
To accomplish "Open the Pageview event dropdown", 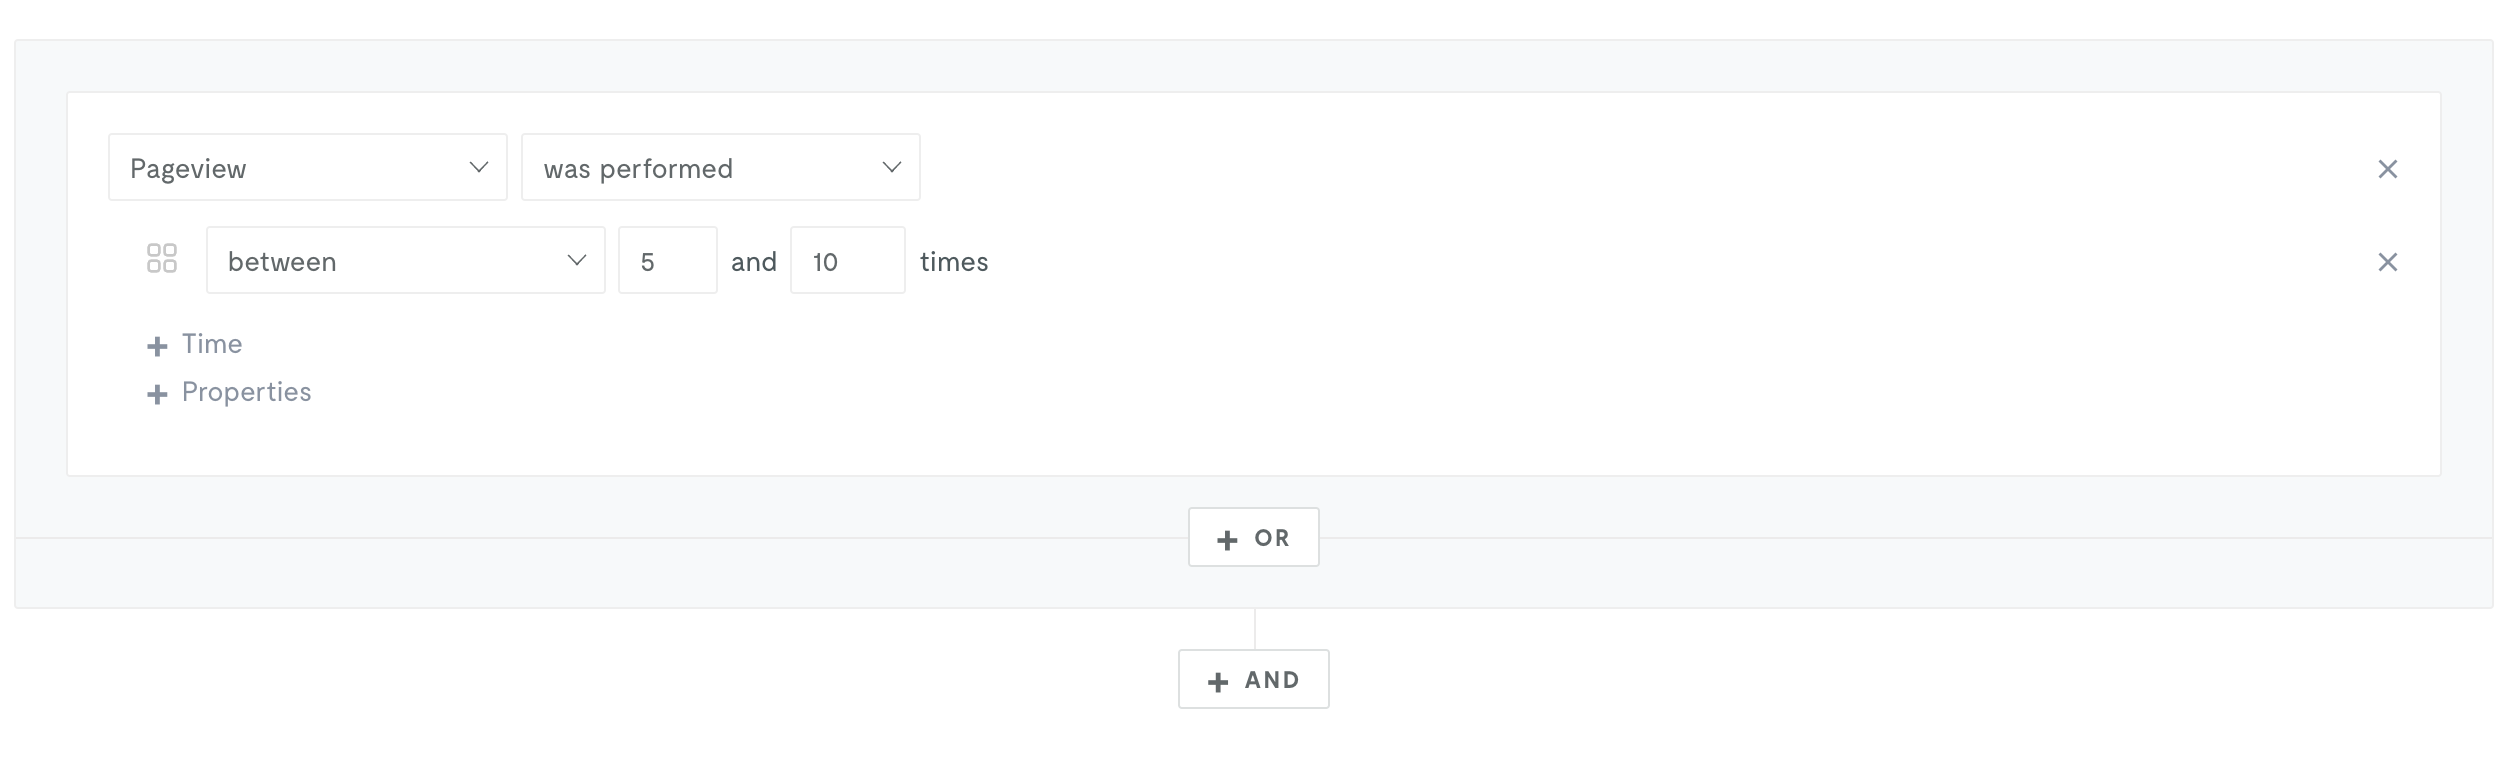I will click(x=308, y=167).
